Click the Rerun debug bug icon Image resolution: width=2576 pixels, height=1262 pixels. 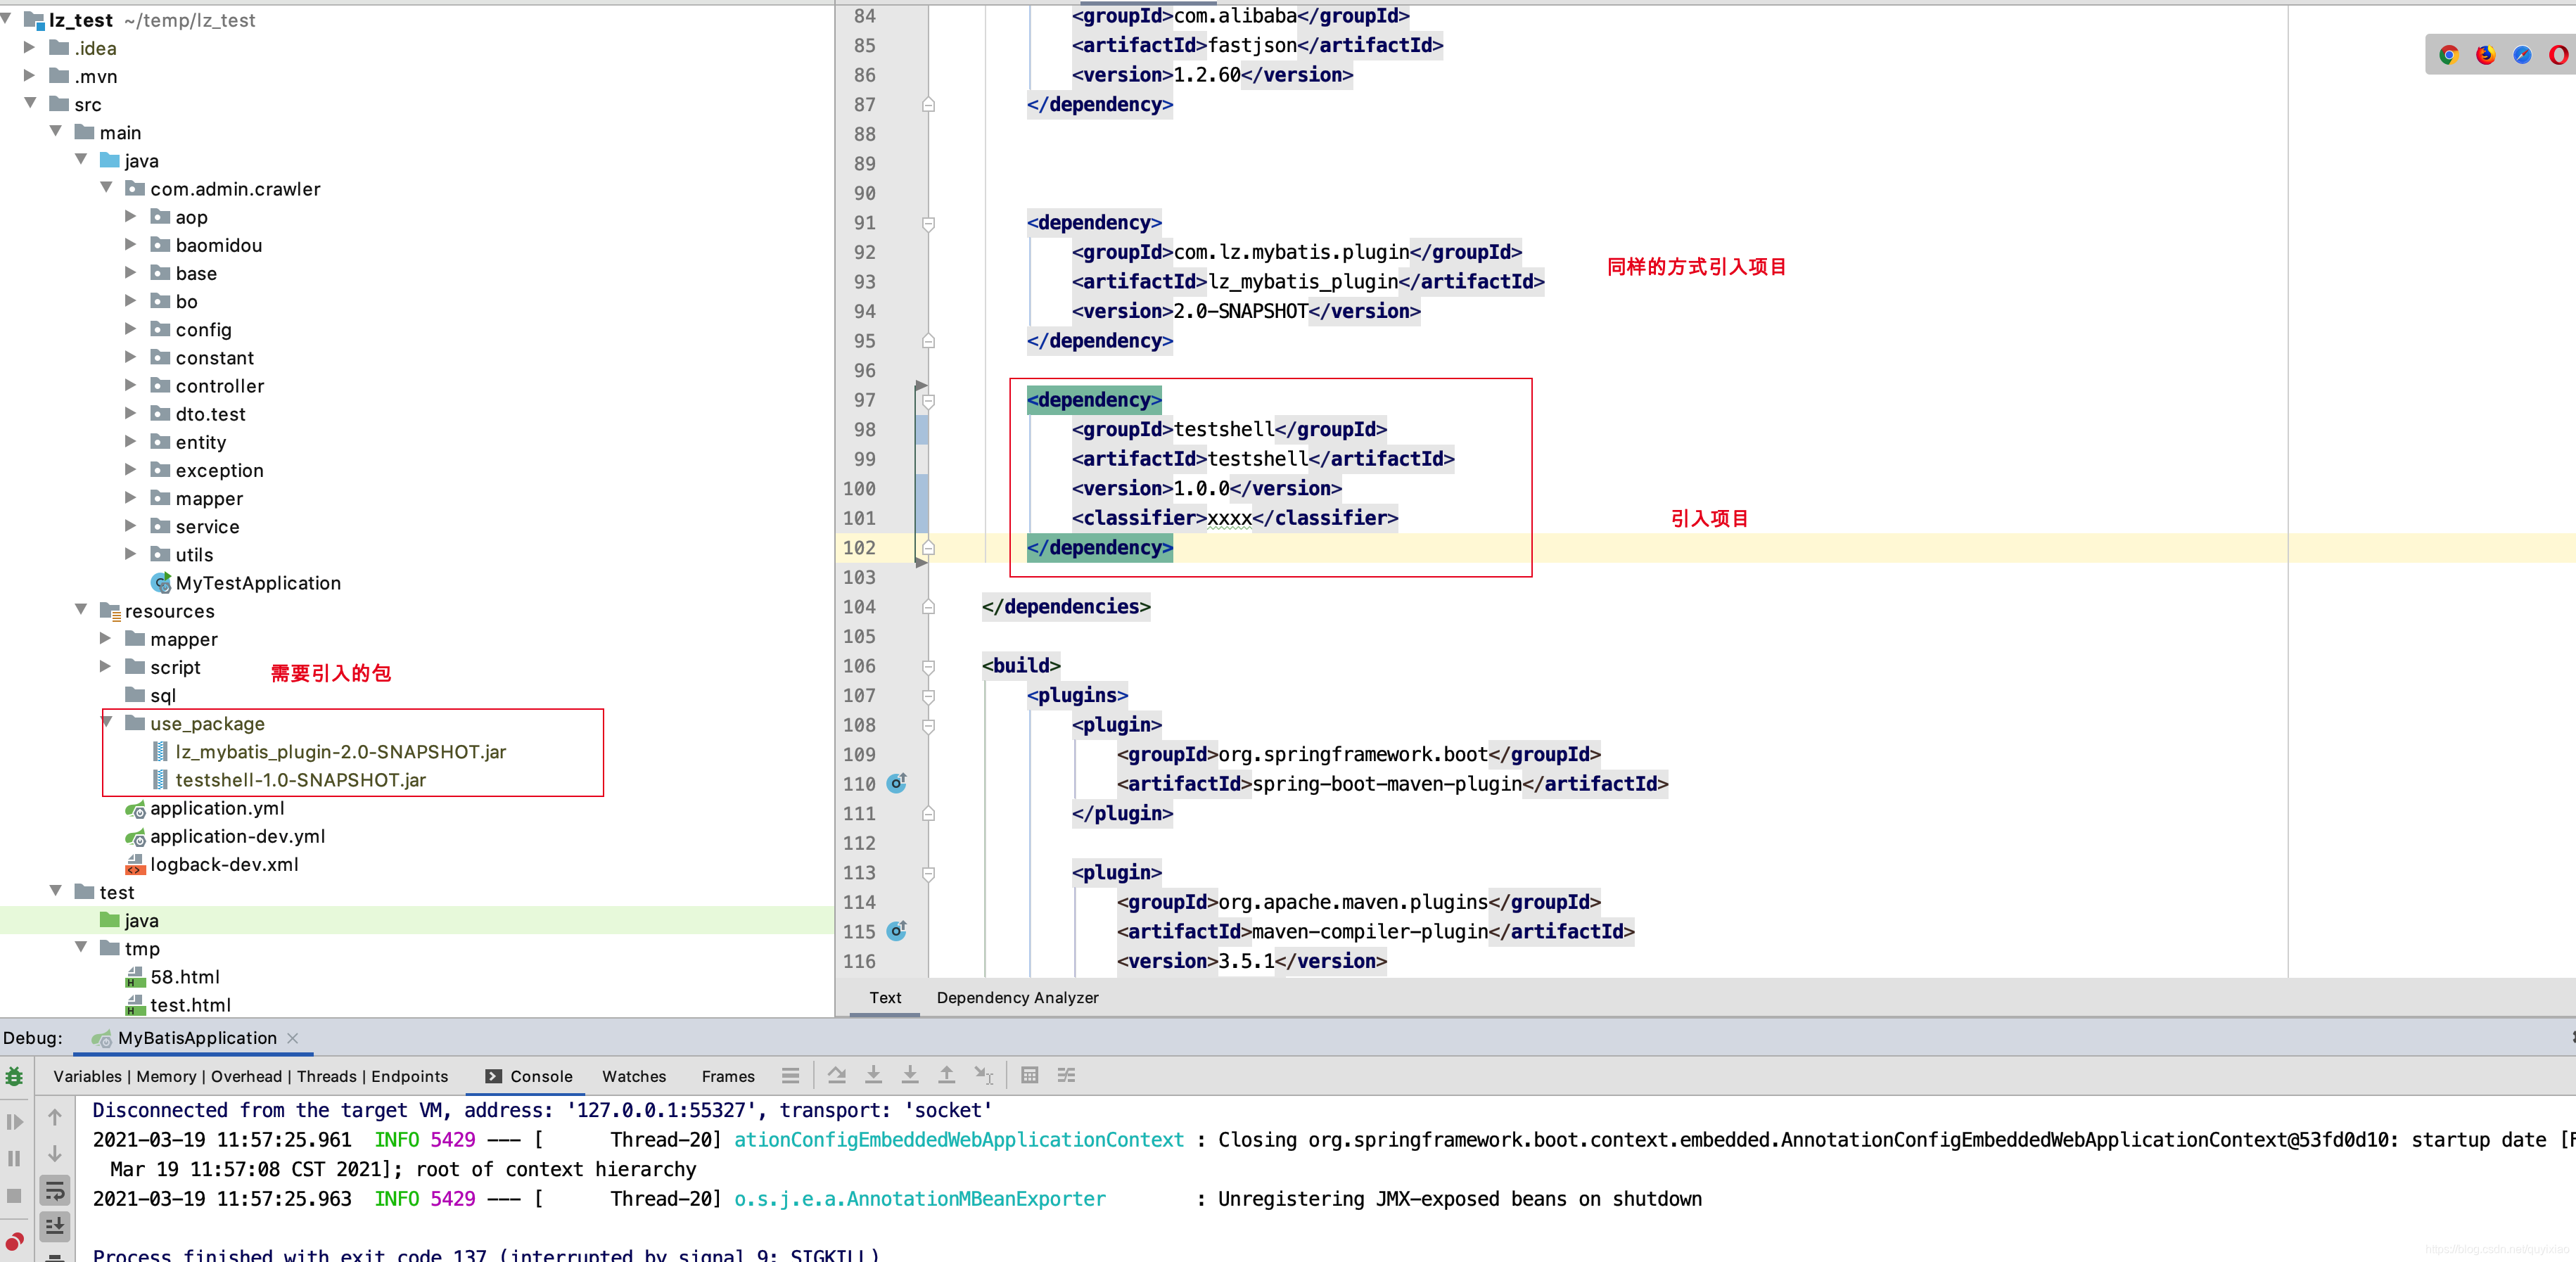point(14,1076)
